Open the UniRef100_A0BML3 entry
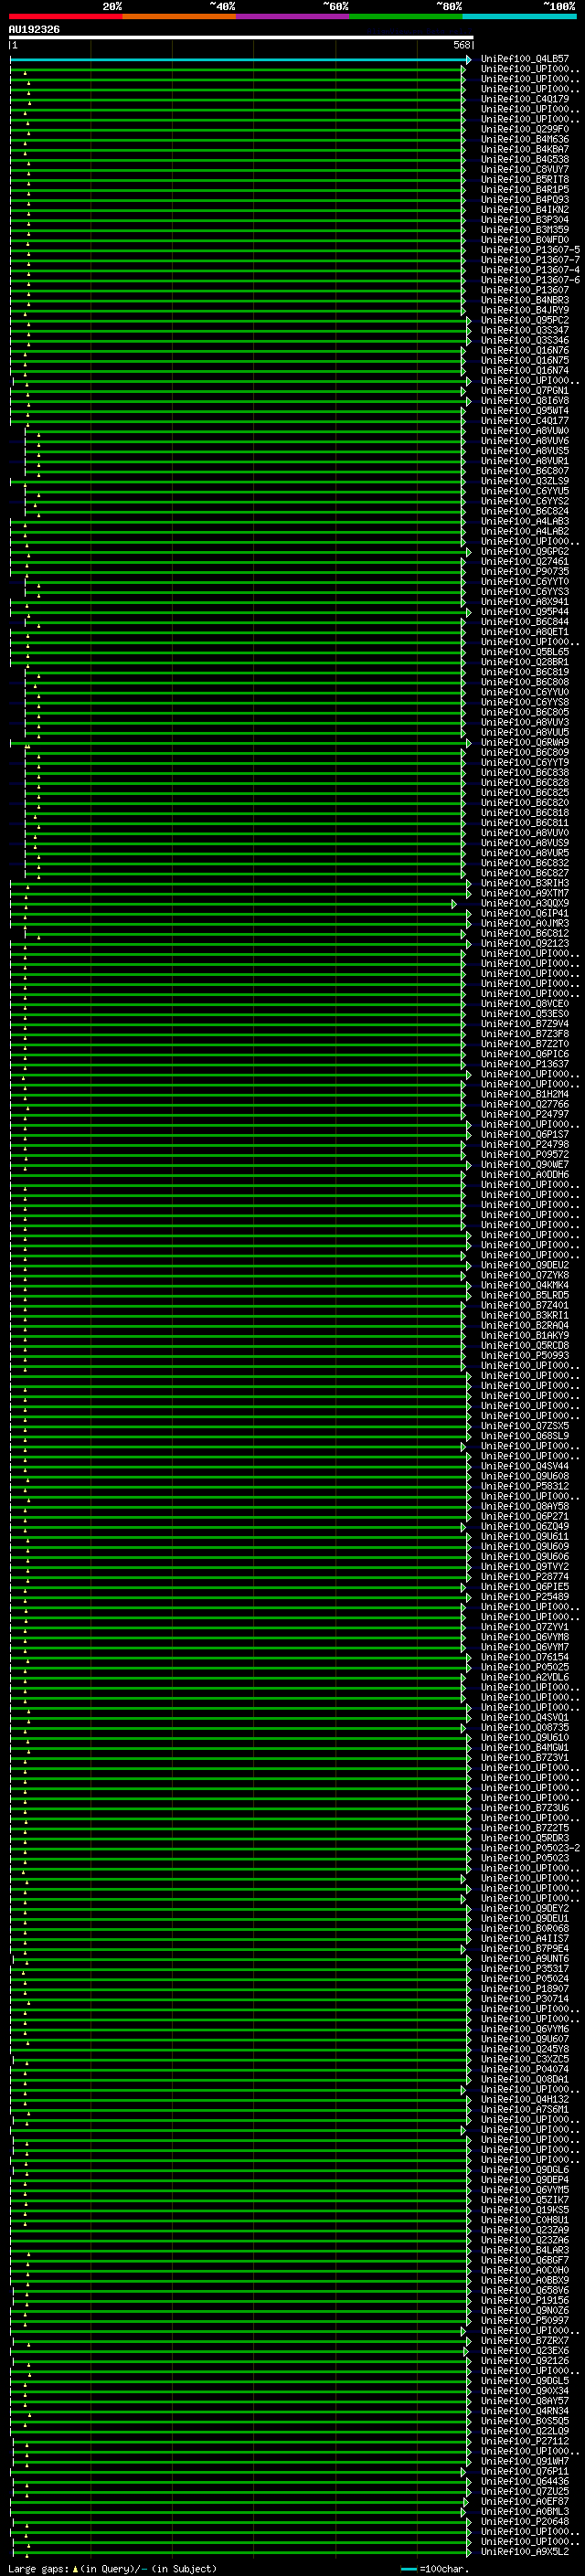The image size is (585, 2576). click(525, 2510)
